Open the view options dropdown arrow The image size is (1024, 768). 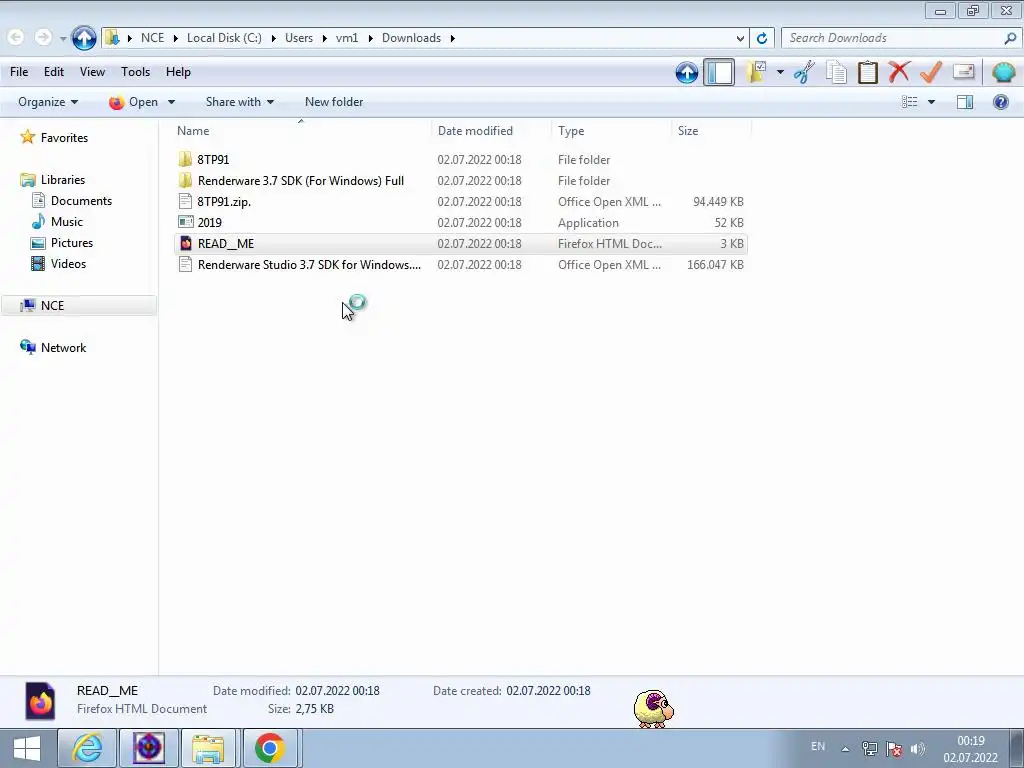pyautogui.click(x=931, y=102)
